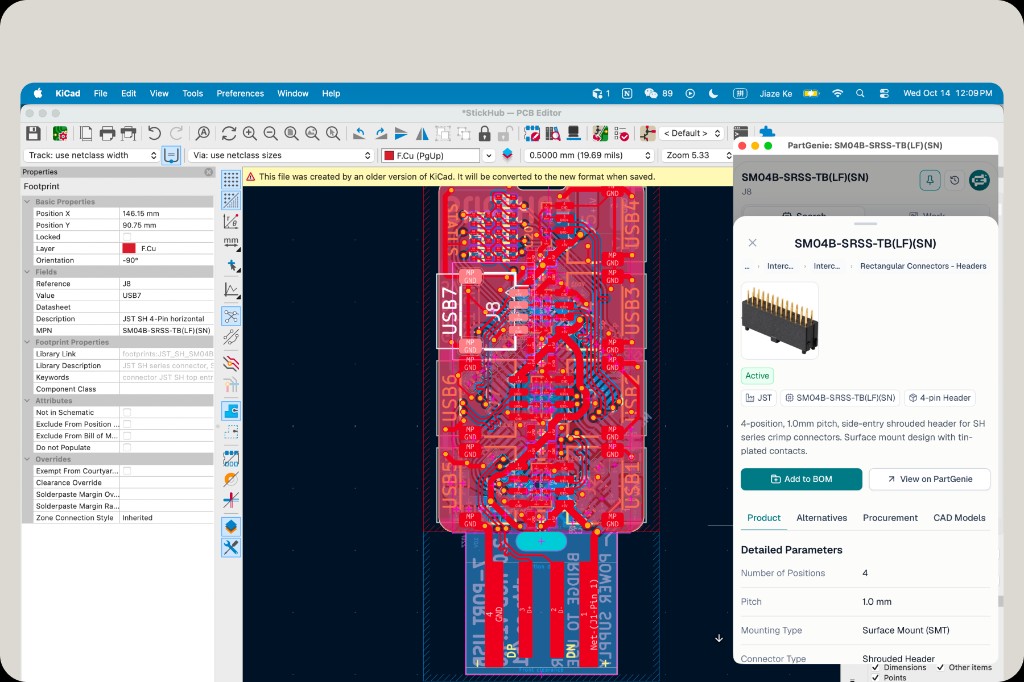The height and width of the screenshot is (682, 1024).
Task: Lock the selected items
Action: tap(484, 133)
